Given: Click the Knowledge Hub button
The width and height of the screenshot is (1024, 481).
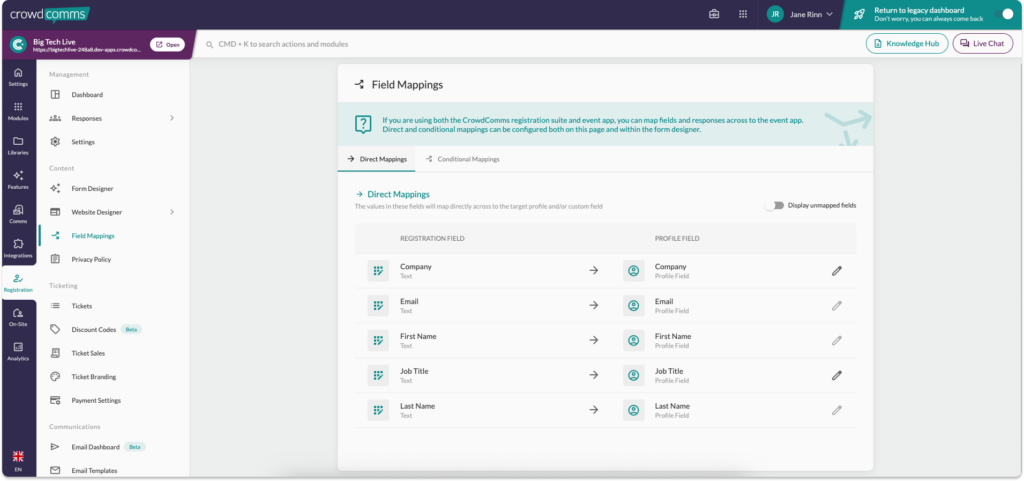Looking at the screenshot, I should 906,44.
